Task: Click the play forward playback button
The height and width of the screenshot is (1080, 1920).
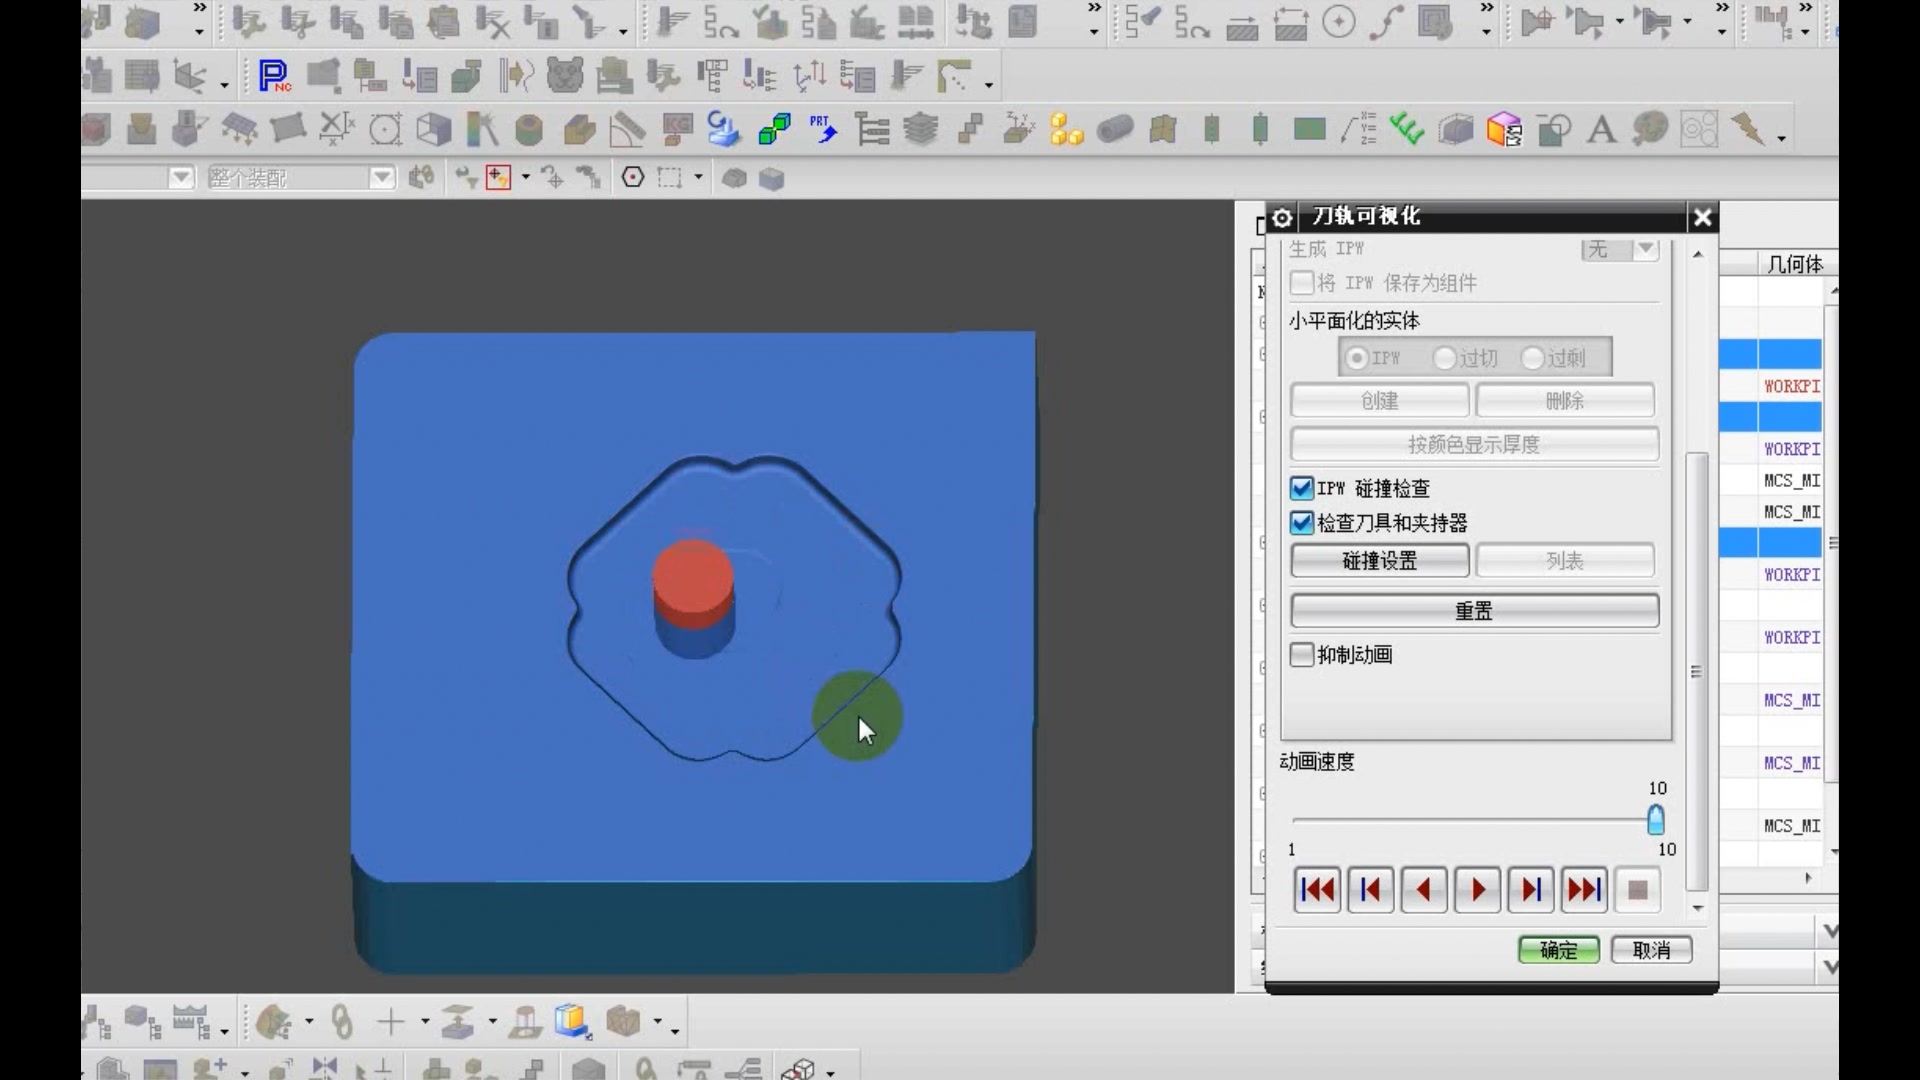Action: click(1478, 890)
